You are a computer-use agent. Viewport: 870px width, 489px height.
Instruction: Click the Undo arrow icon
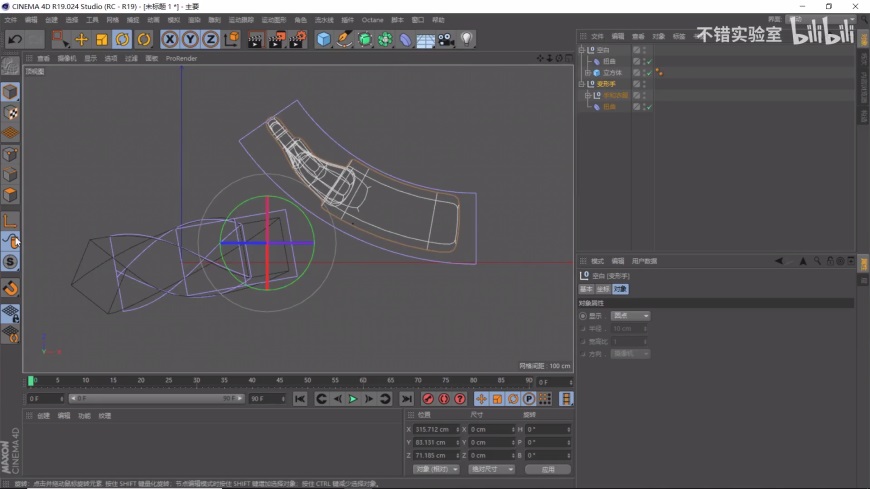click(x=15, y=39)
